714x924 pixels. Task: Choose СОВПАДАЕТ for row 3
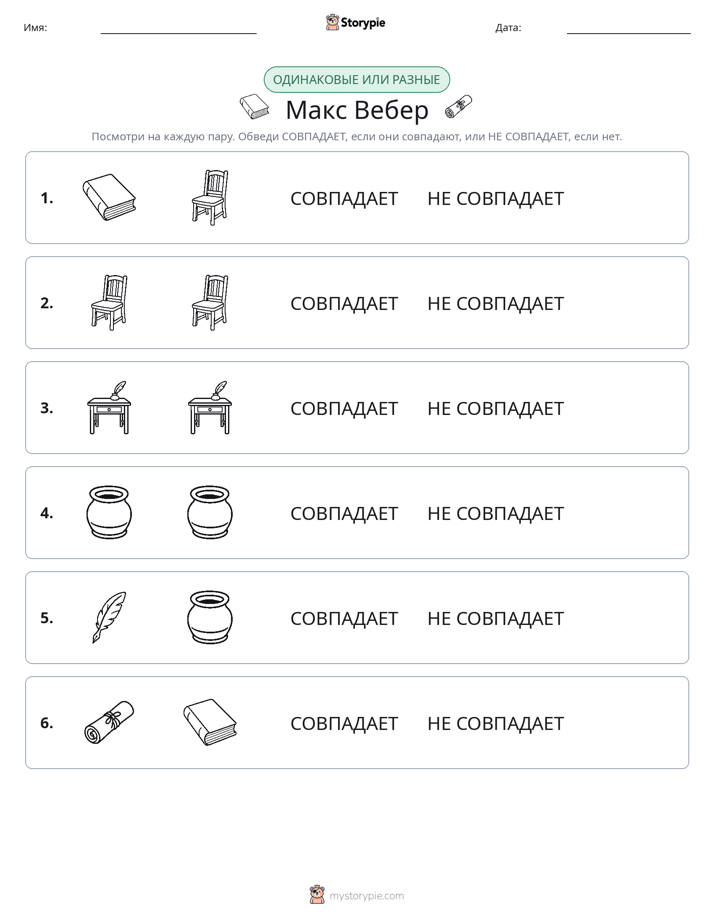click(x=344, y=408)
